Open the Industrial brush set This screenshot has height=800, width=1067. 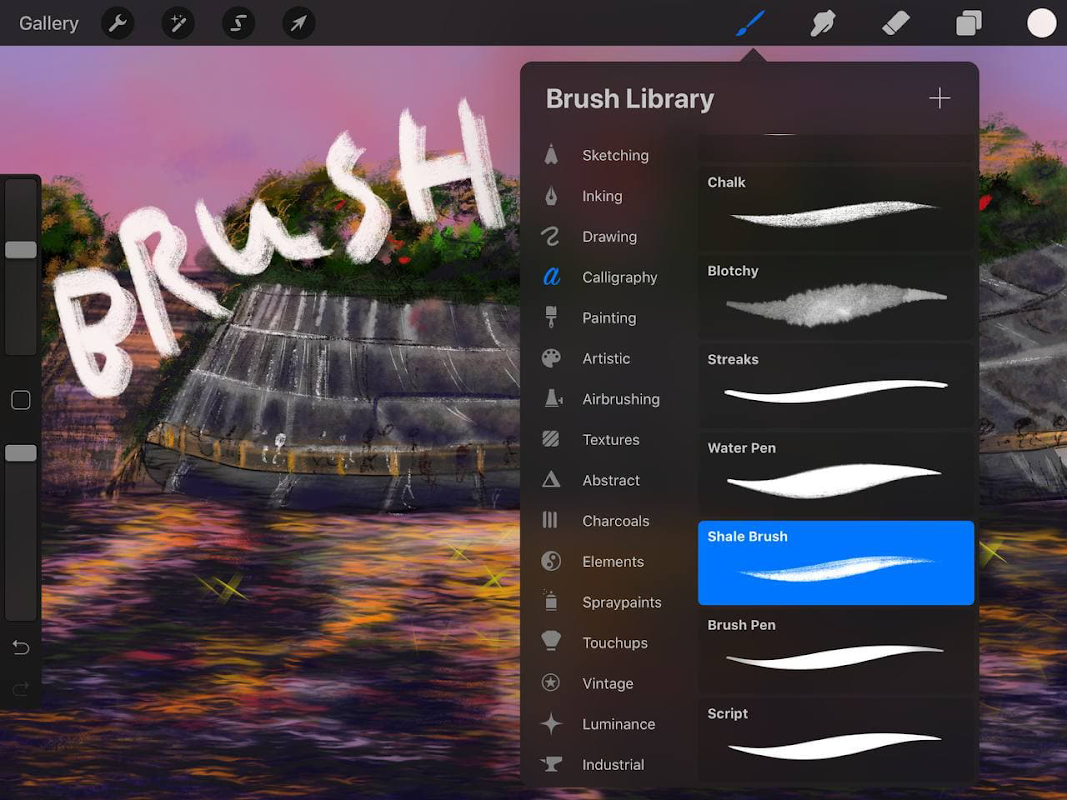[x=613, y=765]
